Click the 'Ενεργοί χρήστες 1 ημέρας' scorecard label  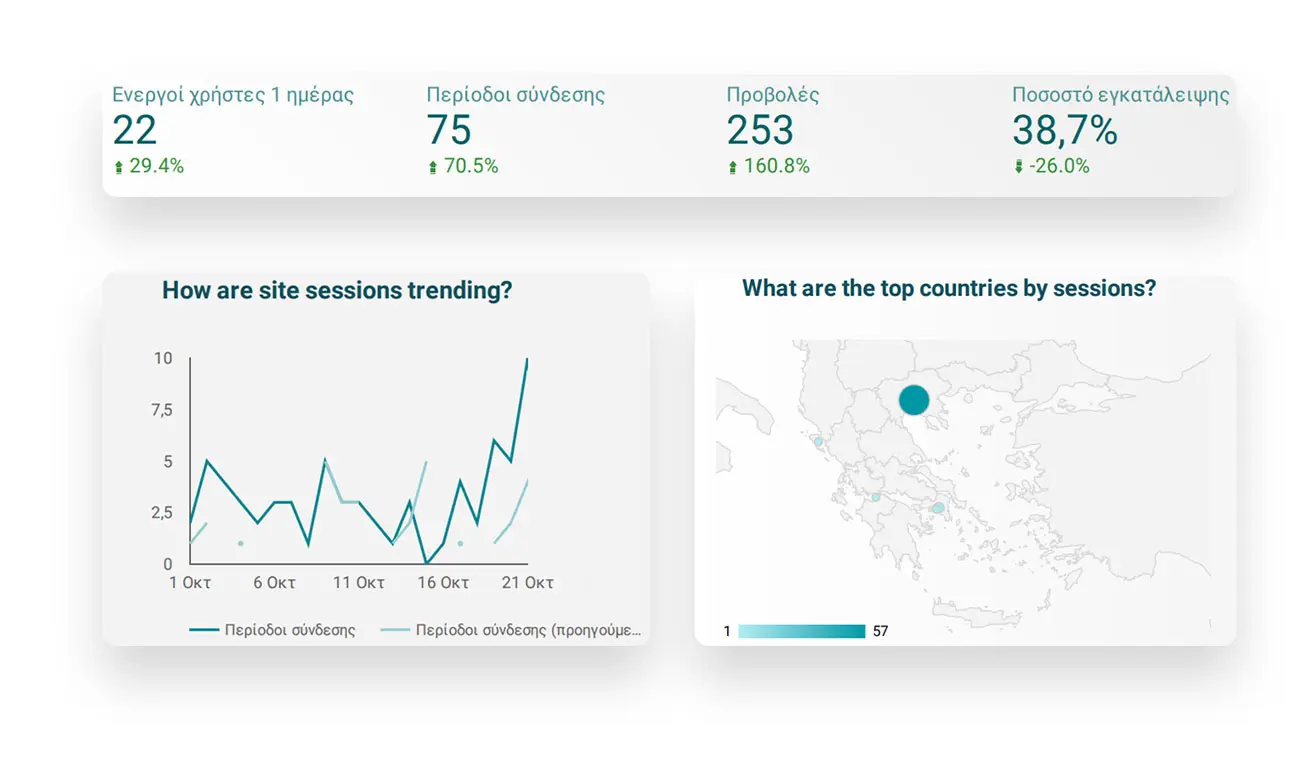coord(233,96)
